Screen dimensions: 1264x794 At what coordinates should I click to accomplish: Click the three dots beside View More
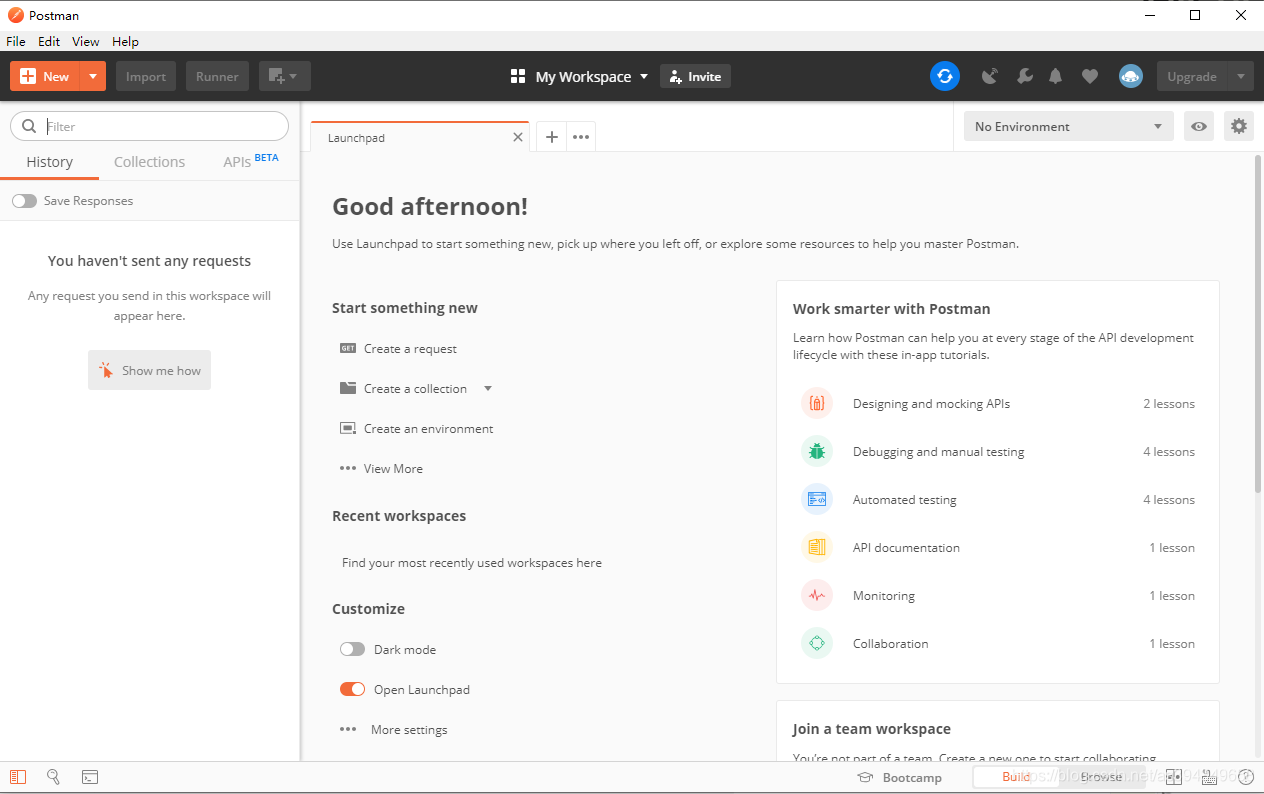[348, 468]
